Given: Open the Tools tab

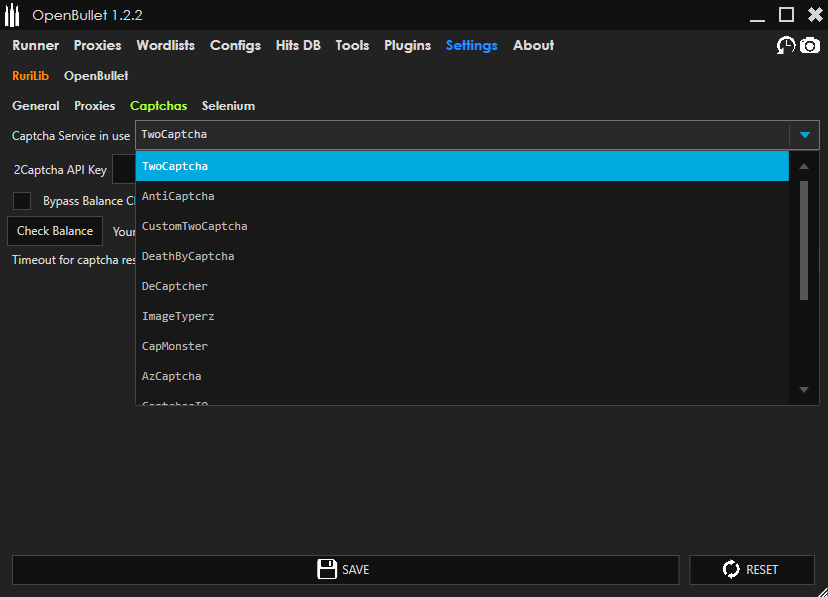Looking at the screenshot, I should pos(352,45).
